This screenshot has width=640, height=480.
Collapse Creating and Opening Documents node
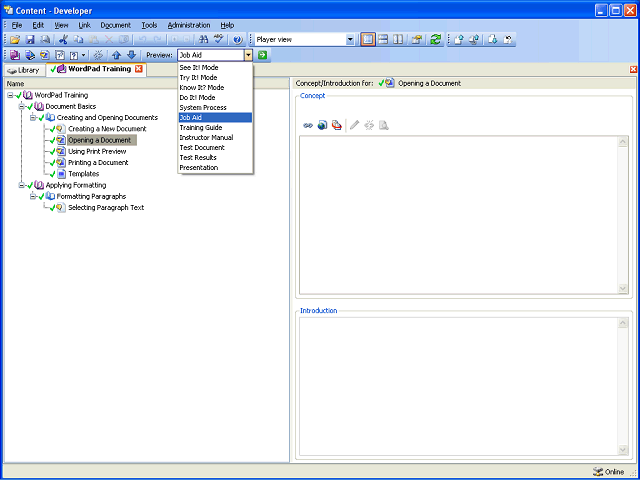(x=33, y=118)
